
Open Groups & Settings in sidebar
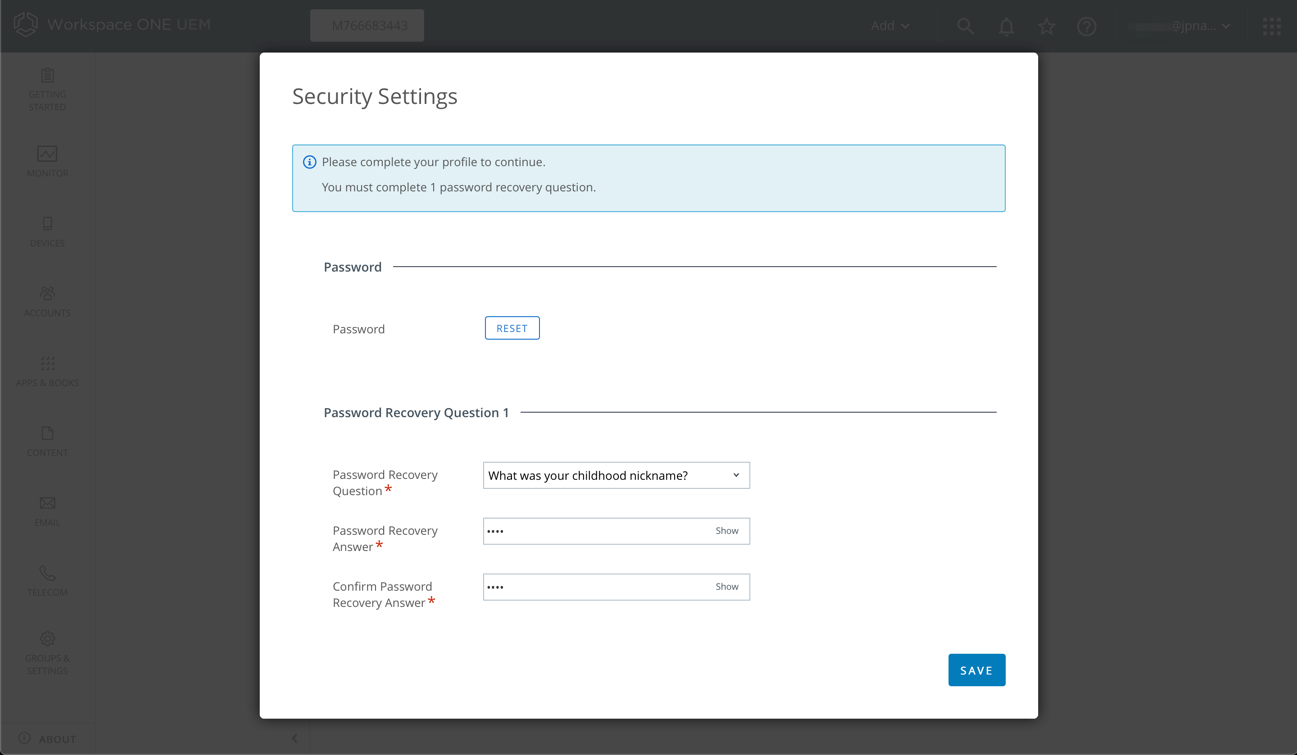(x=47, y=653)
